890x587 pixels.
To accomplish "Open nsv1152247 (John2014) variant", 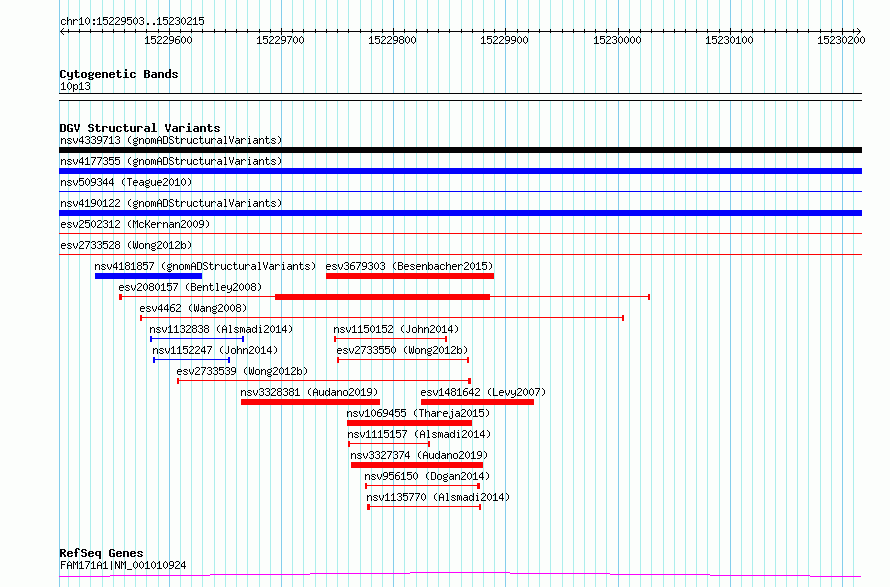I will (x=215, y=350).
